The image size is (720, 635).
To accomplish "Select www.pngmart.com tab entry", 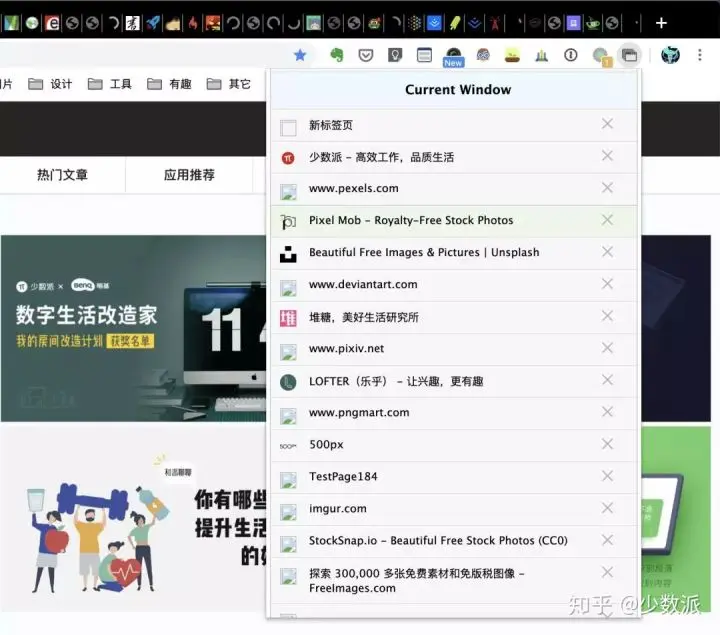I will (454, 413).
